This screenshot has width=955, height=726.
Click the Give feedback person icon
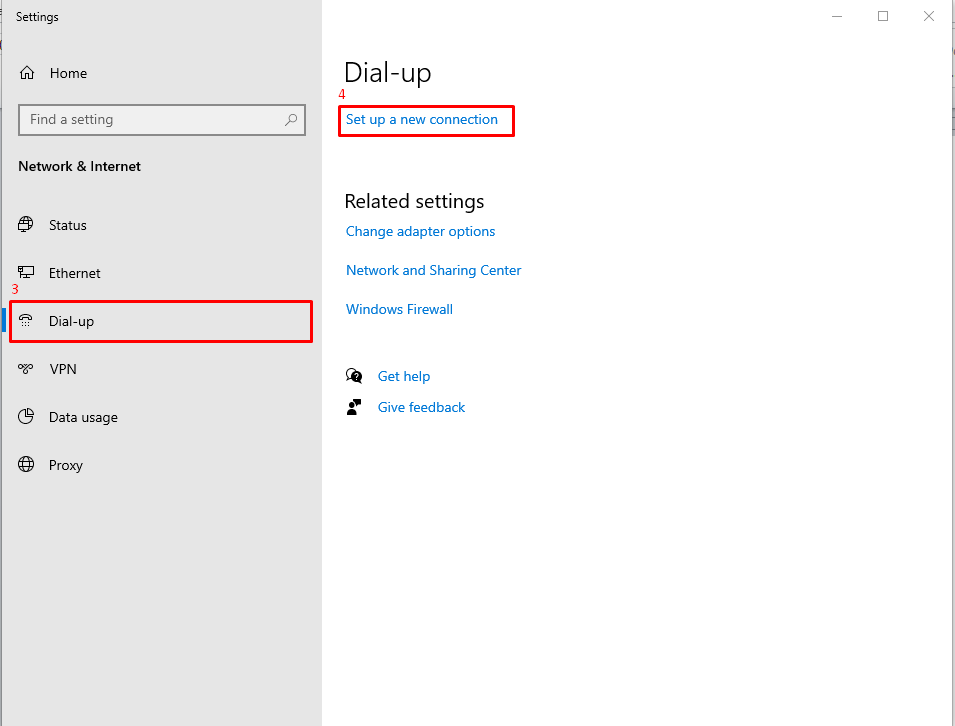coord(354,407)
